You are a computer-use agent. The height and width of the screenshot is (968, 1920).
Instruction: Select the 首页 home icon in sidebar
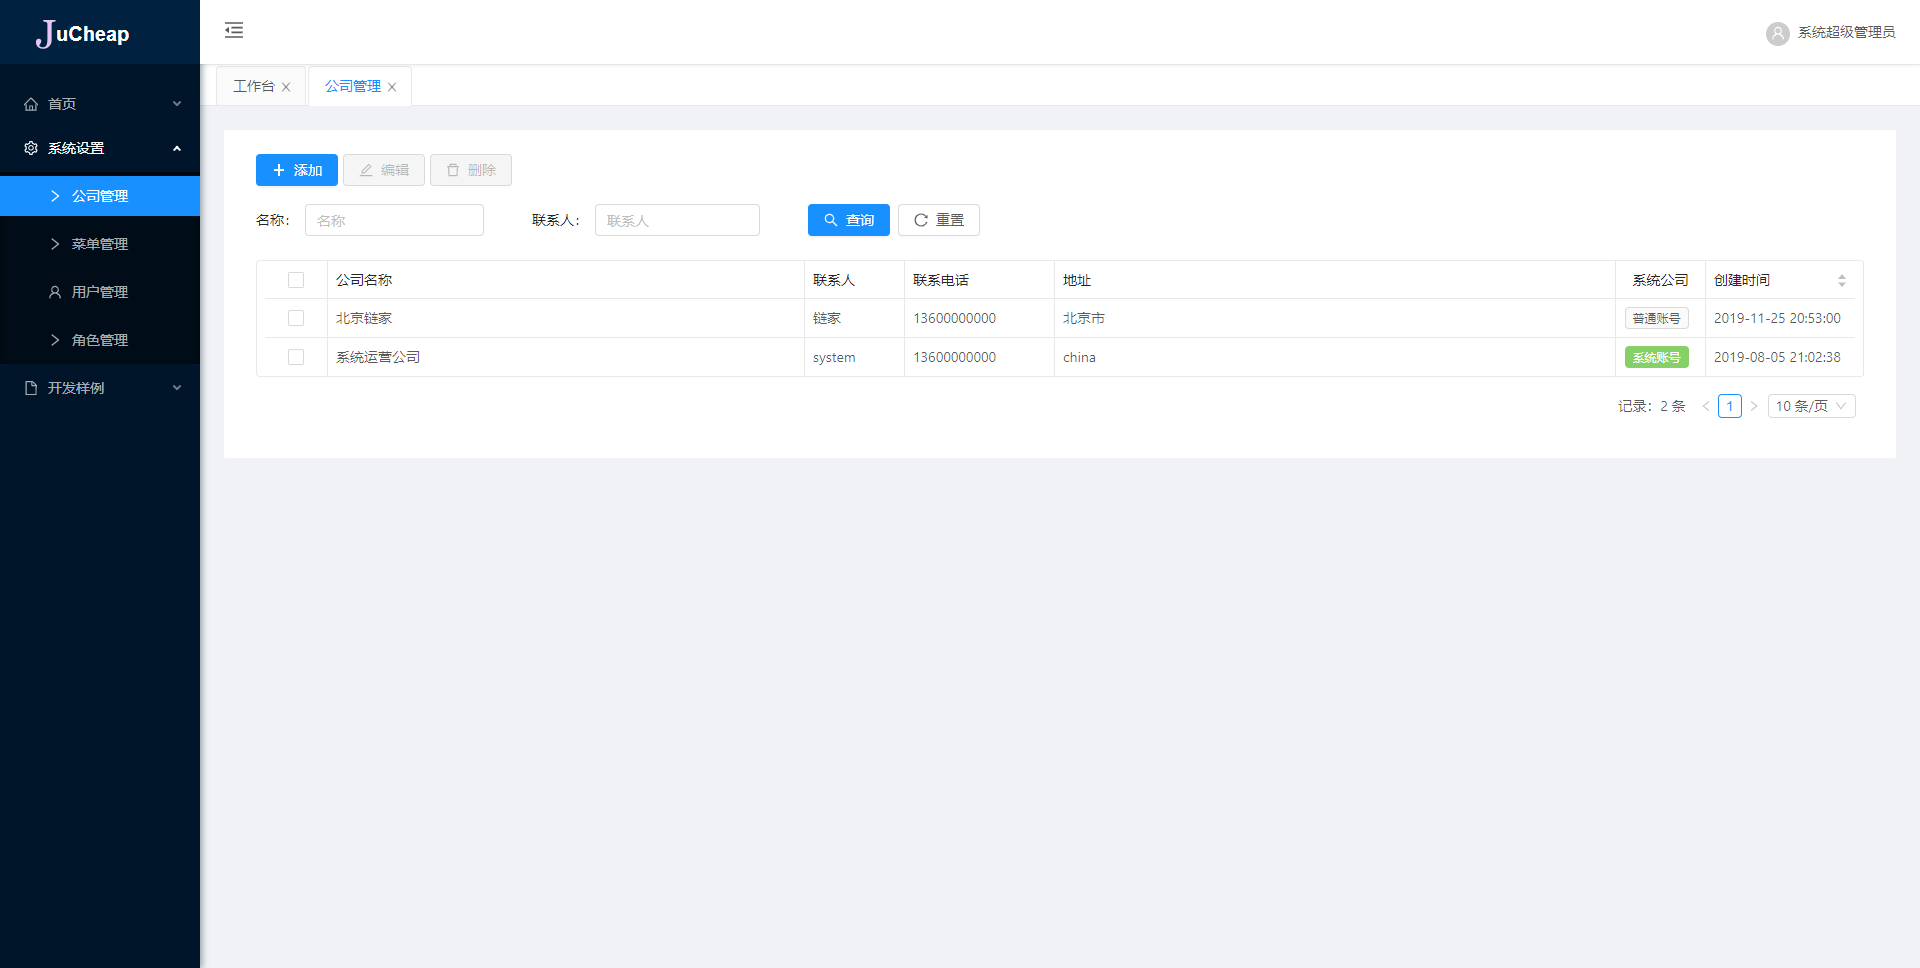(31, 104)
